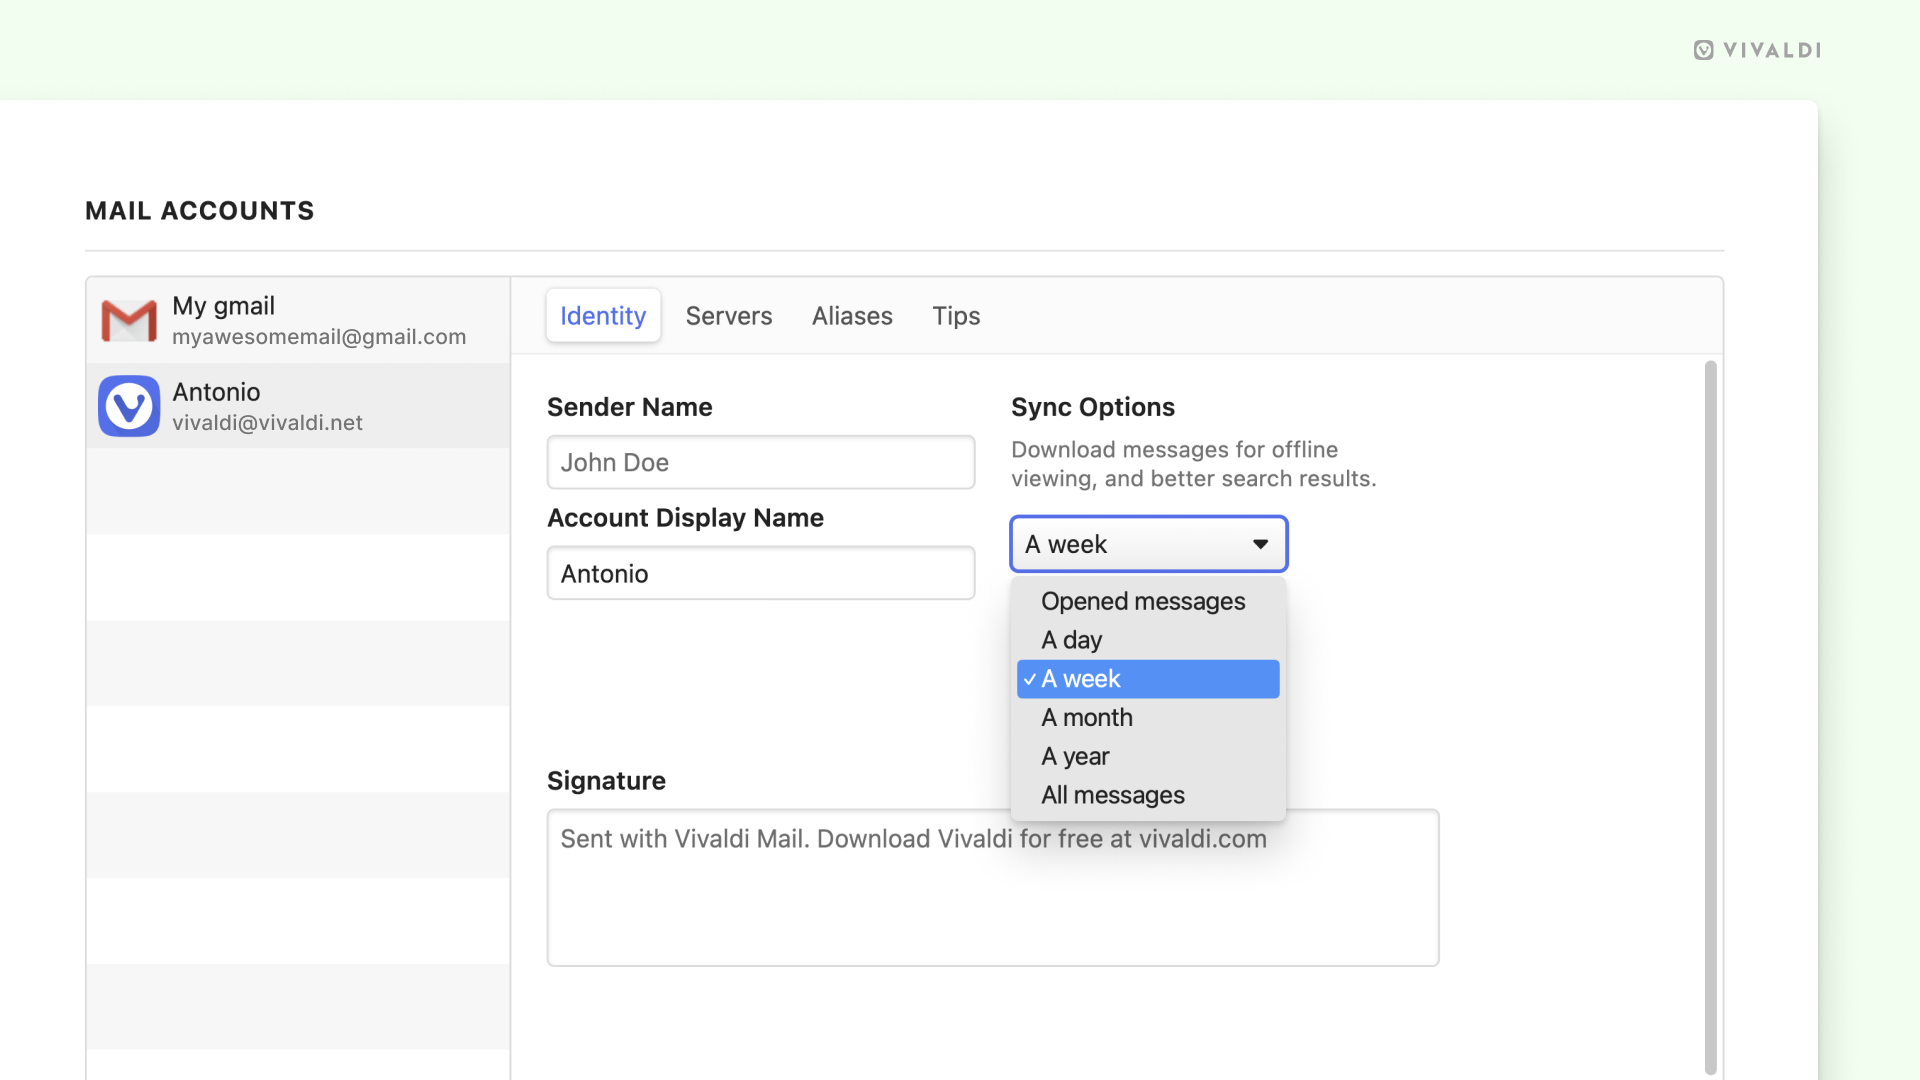Toggle the My gmail account selection
This screenshot has width=1920, height=1080.
[x=297, y=320]
